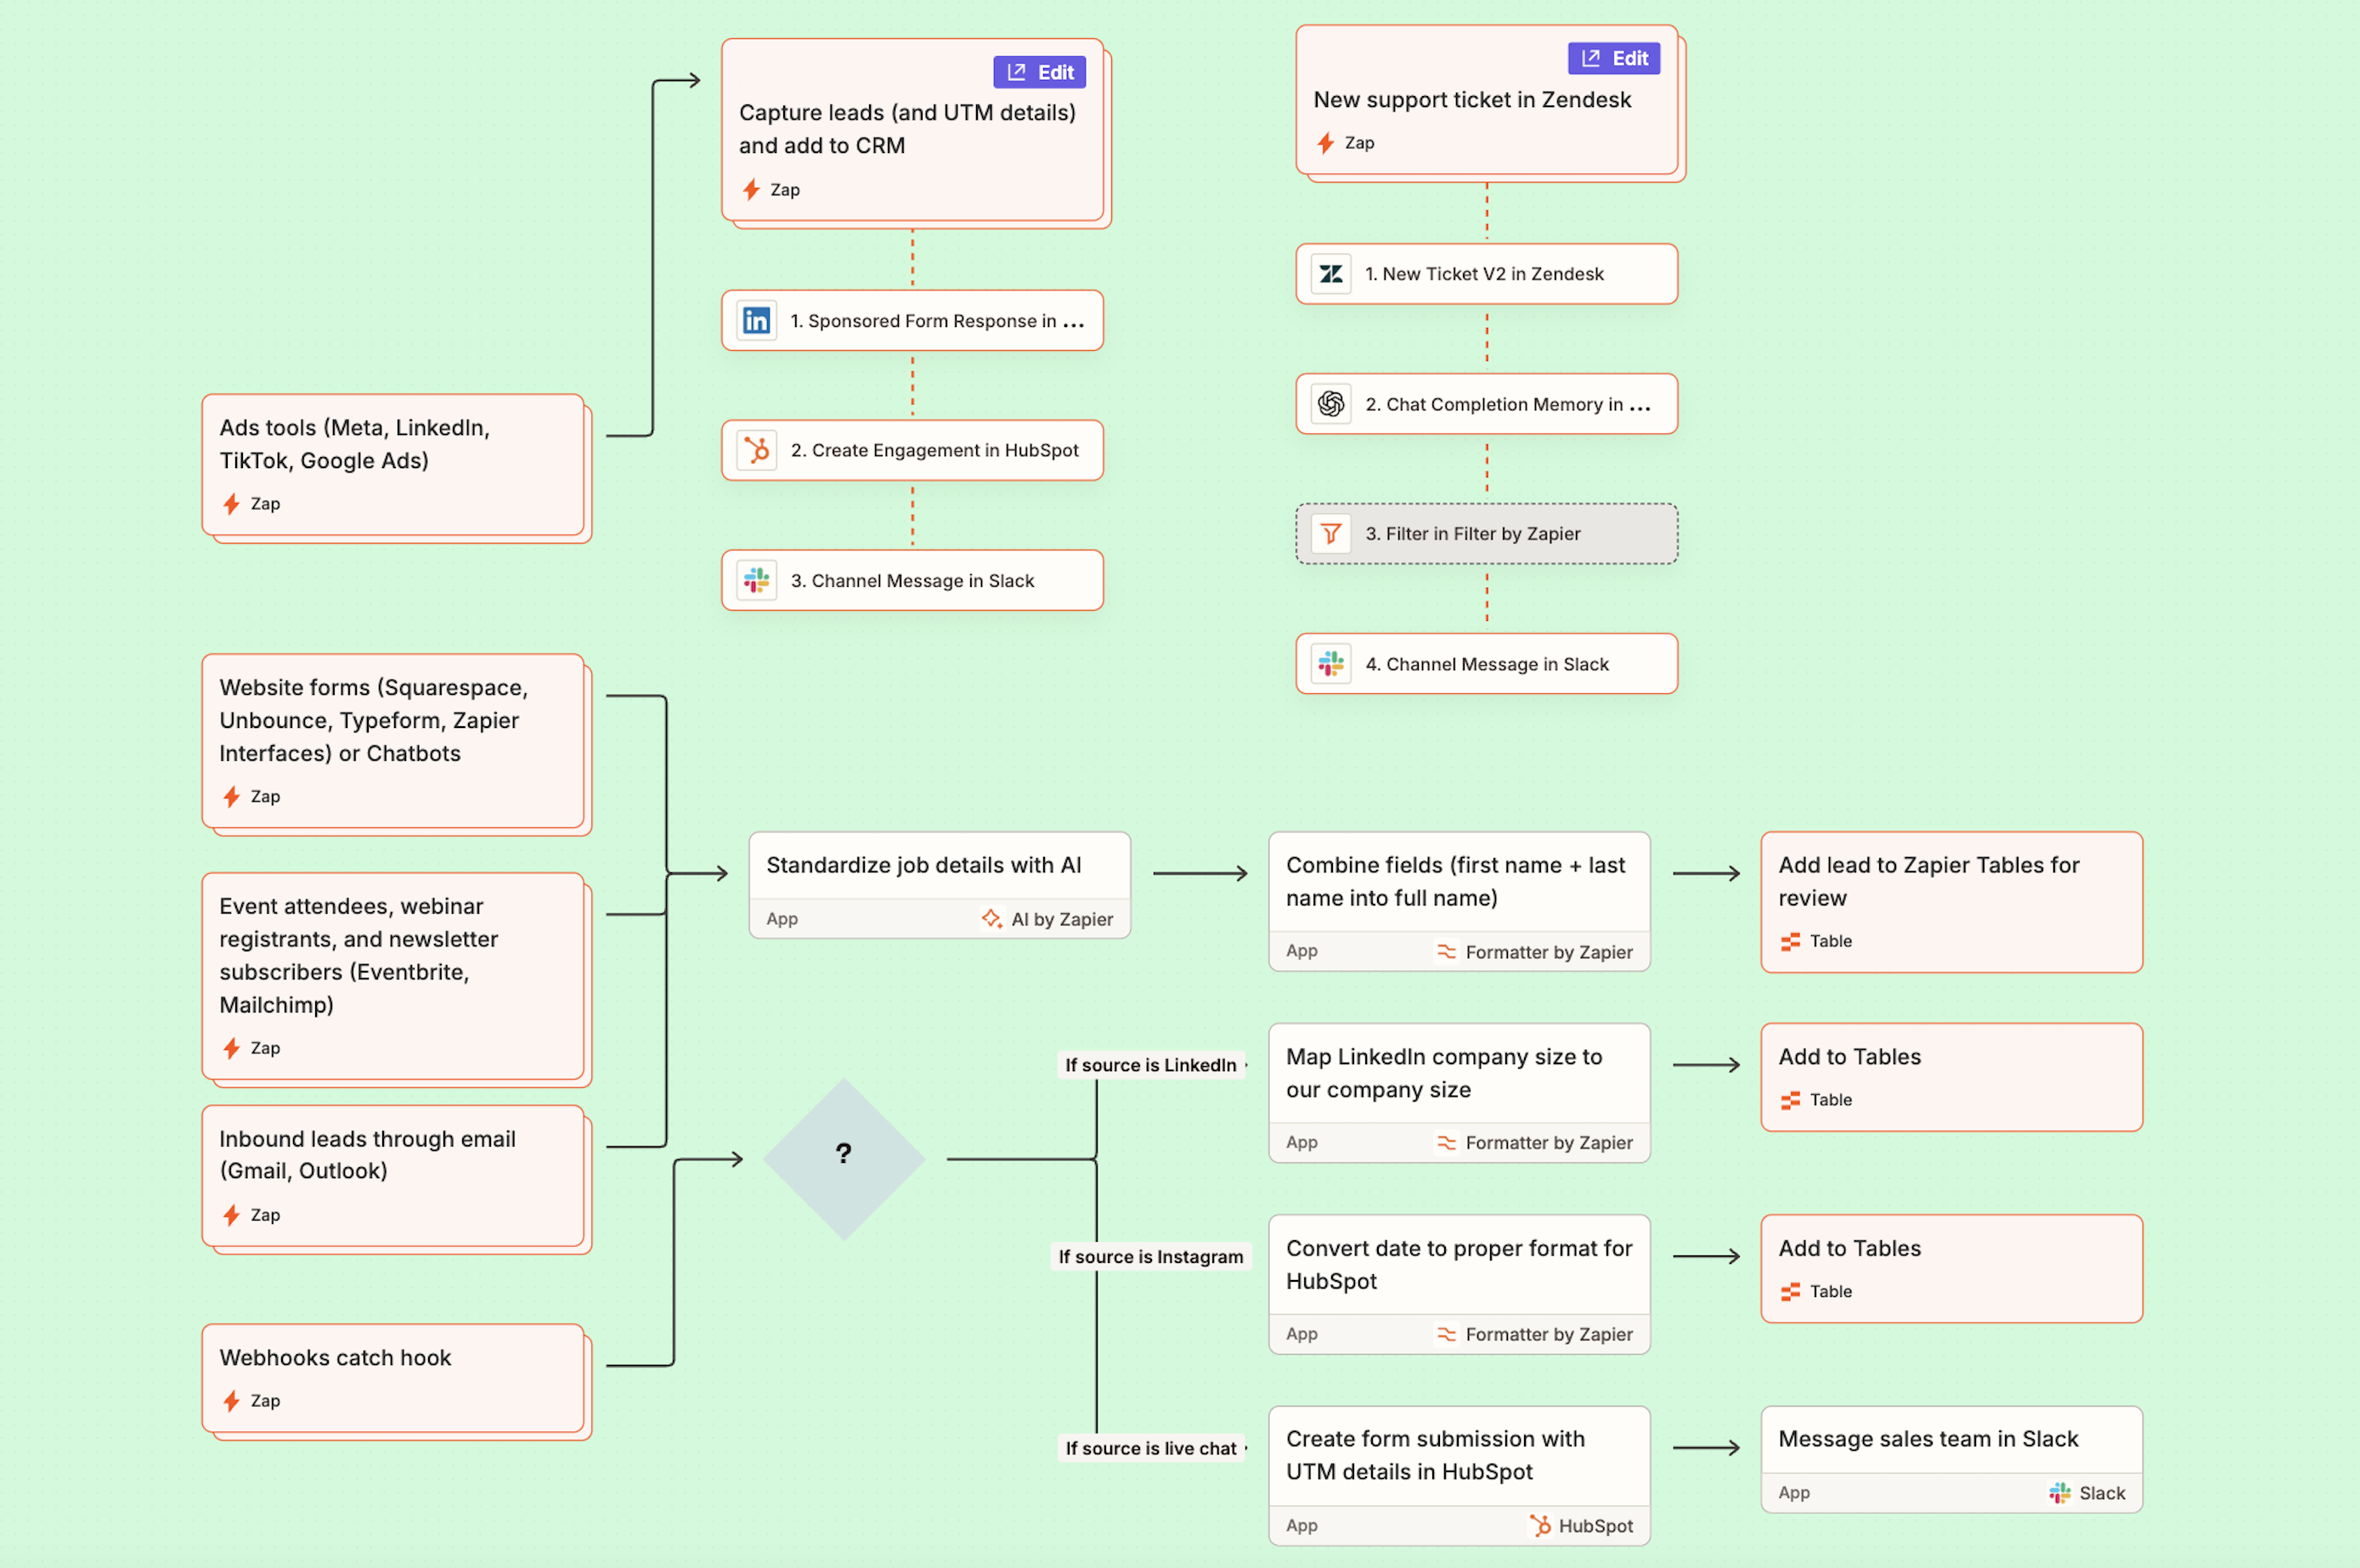
Task: Click Table icon on Add to Tables card after LinkedIn mapping
Action: pos(1790,1100)
